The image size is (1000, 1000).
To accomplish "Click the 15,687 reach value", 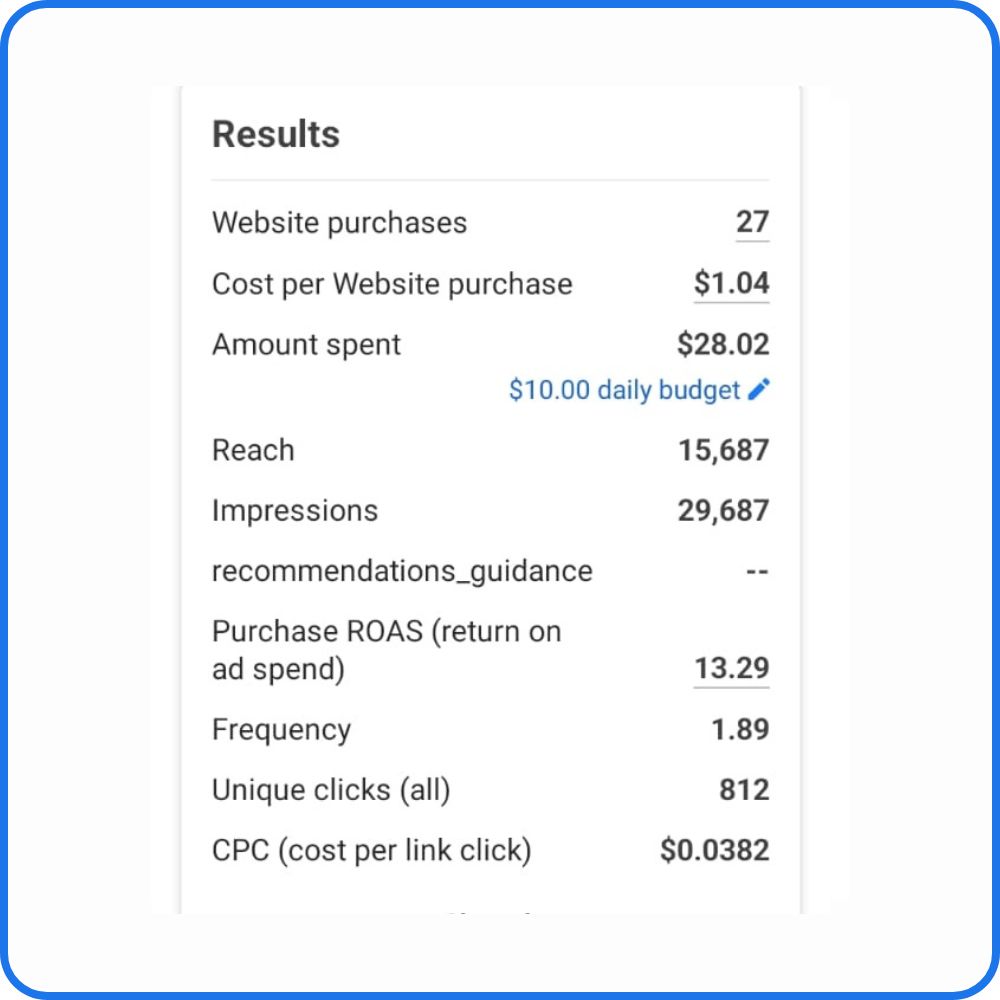I will (x=724, y=450).
